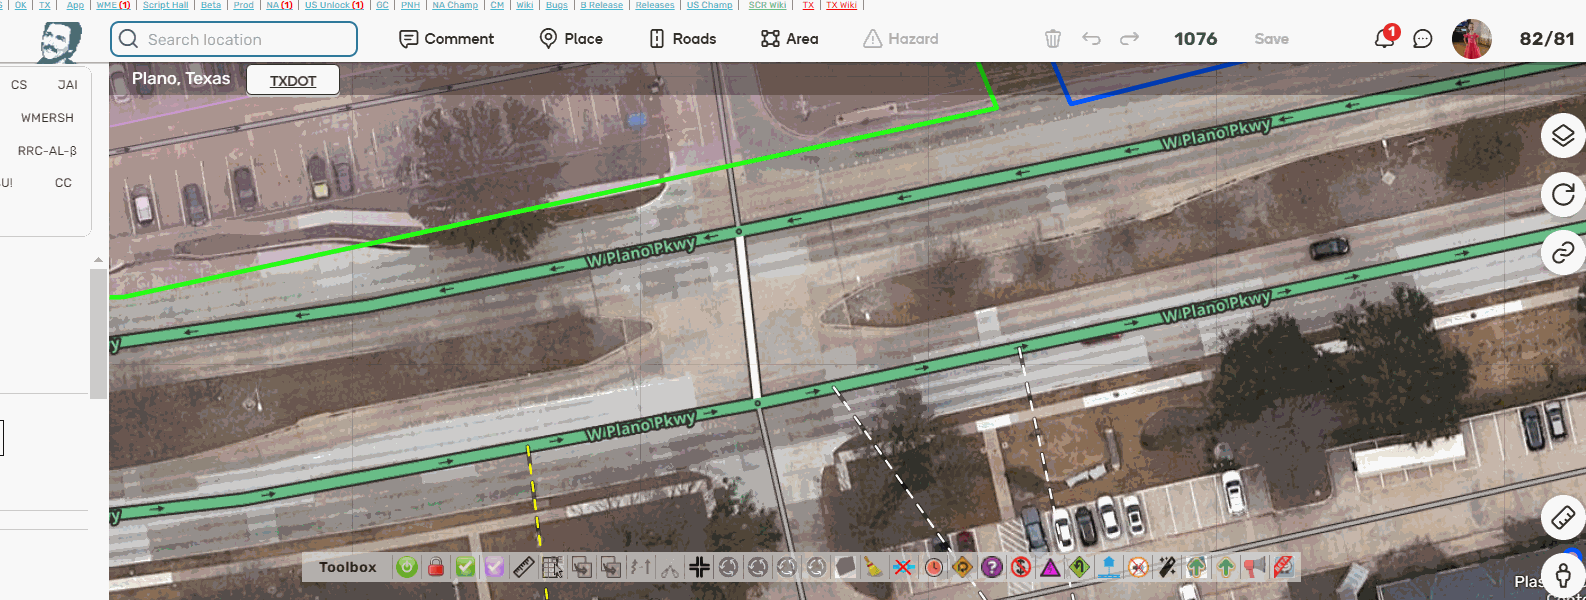Click the redo arrow in toolbar
1586x600 pixels.
(x=1129, y=39)
